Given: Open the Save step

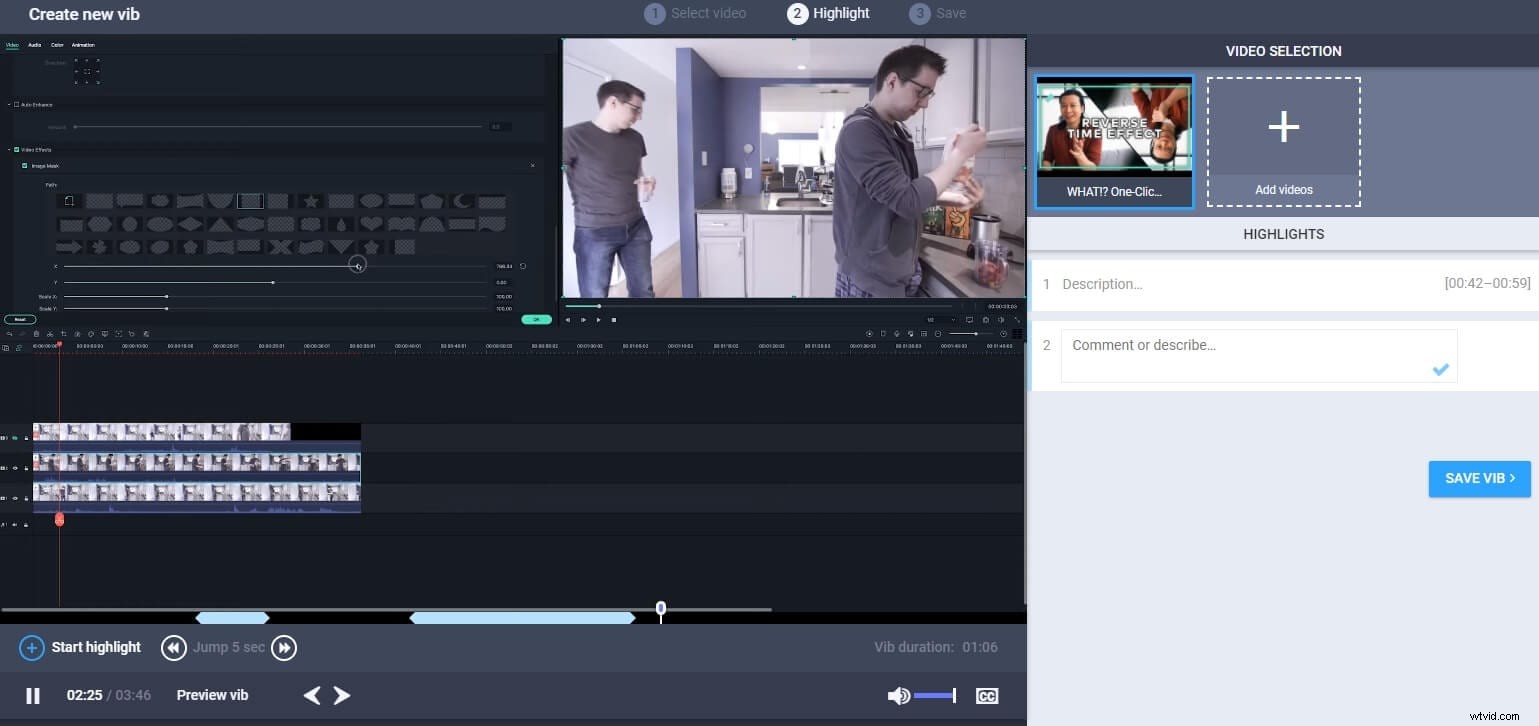Looking at the screenshot, I should pos(939,13).
